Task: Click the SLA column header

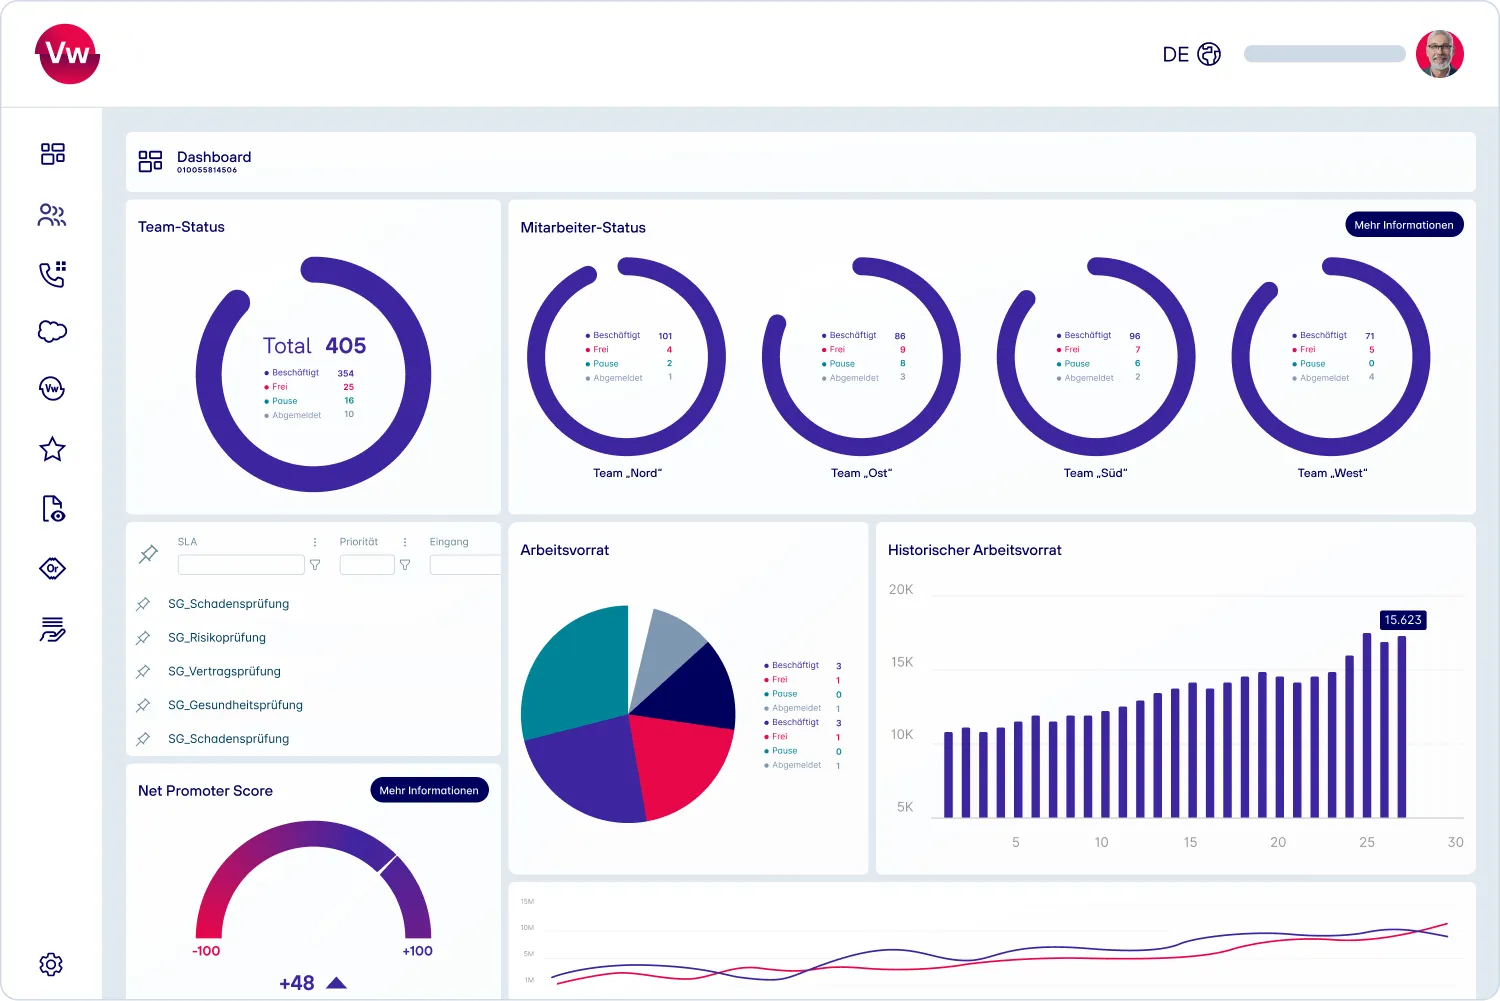Action: (x=187, y=542)
